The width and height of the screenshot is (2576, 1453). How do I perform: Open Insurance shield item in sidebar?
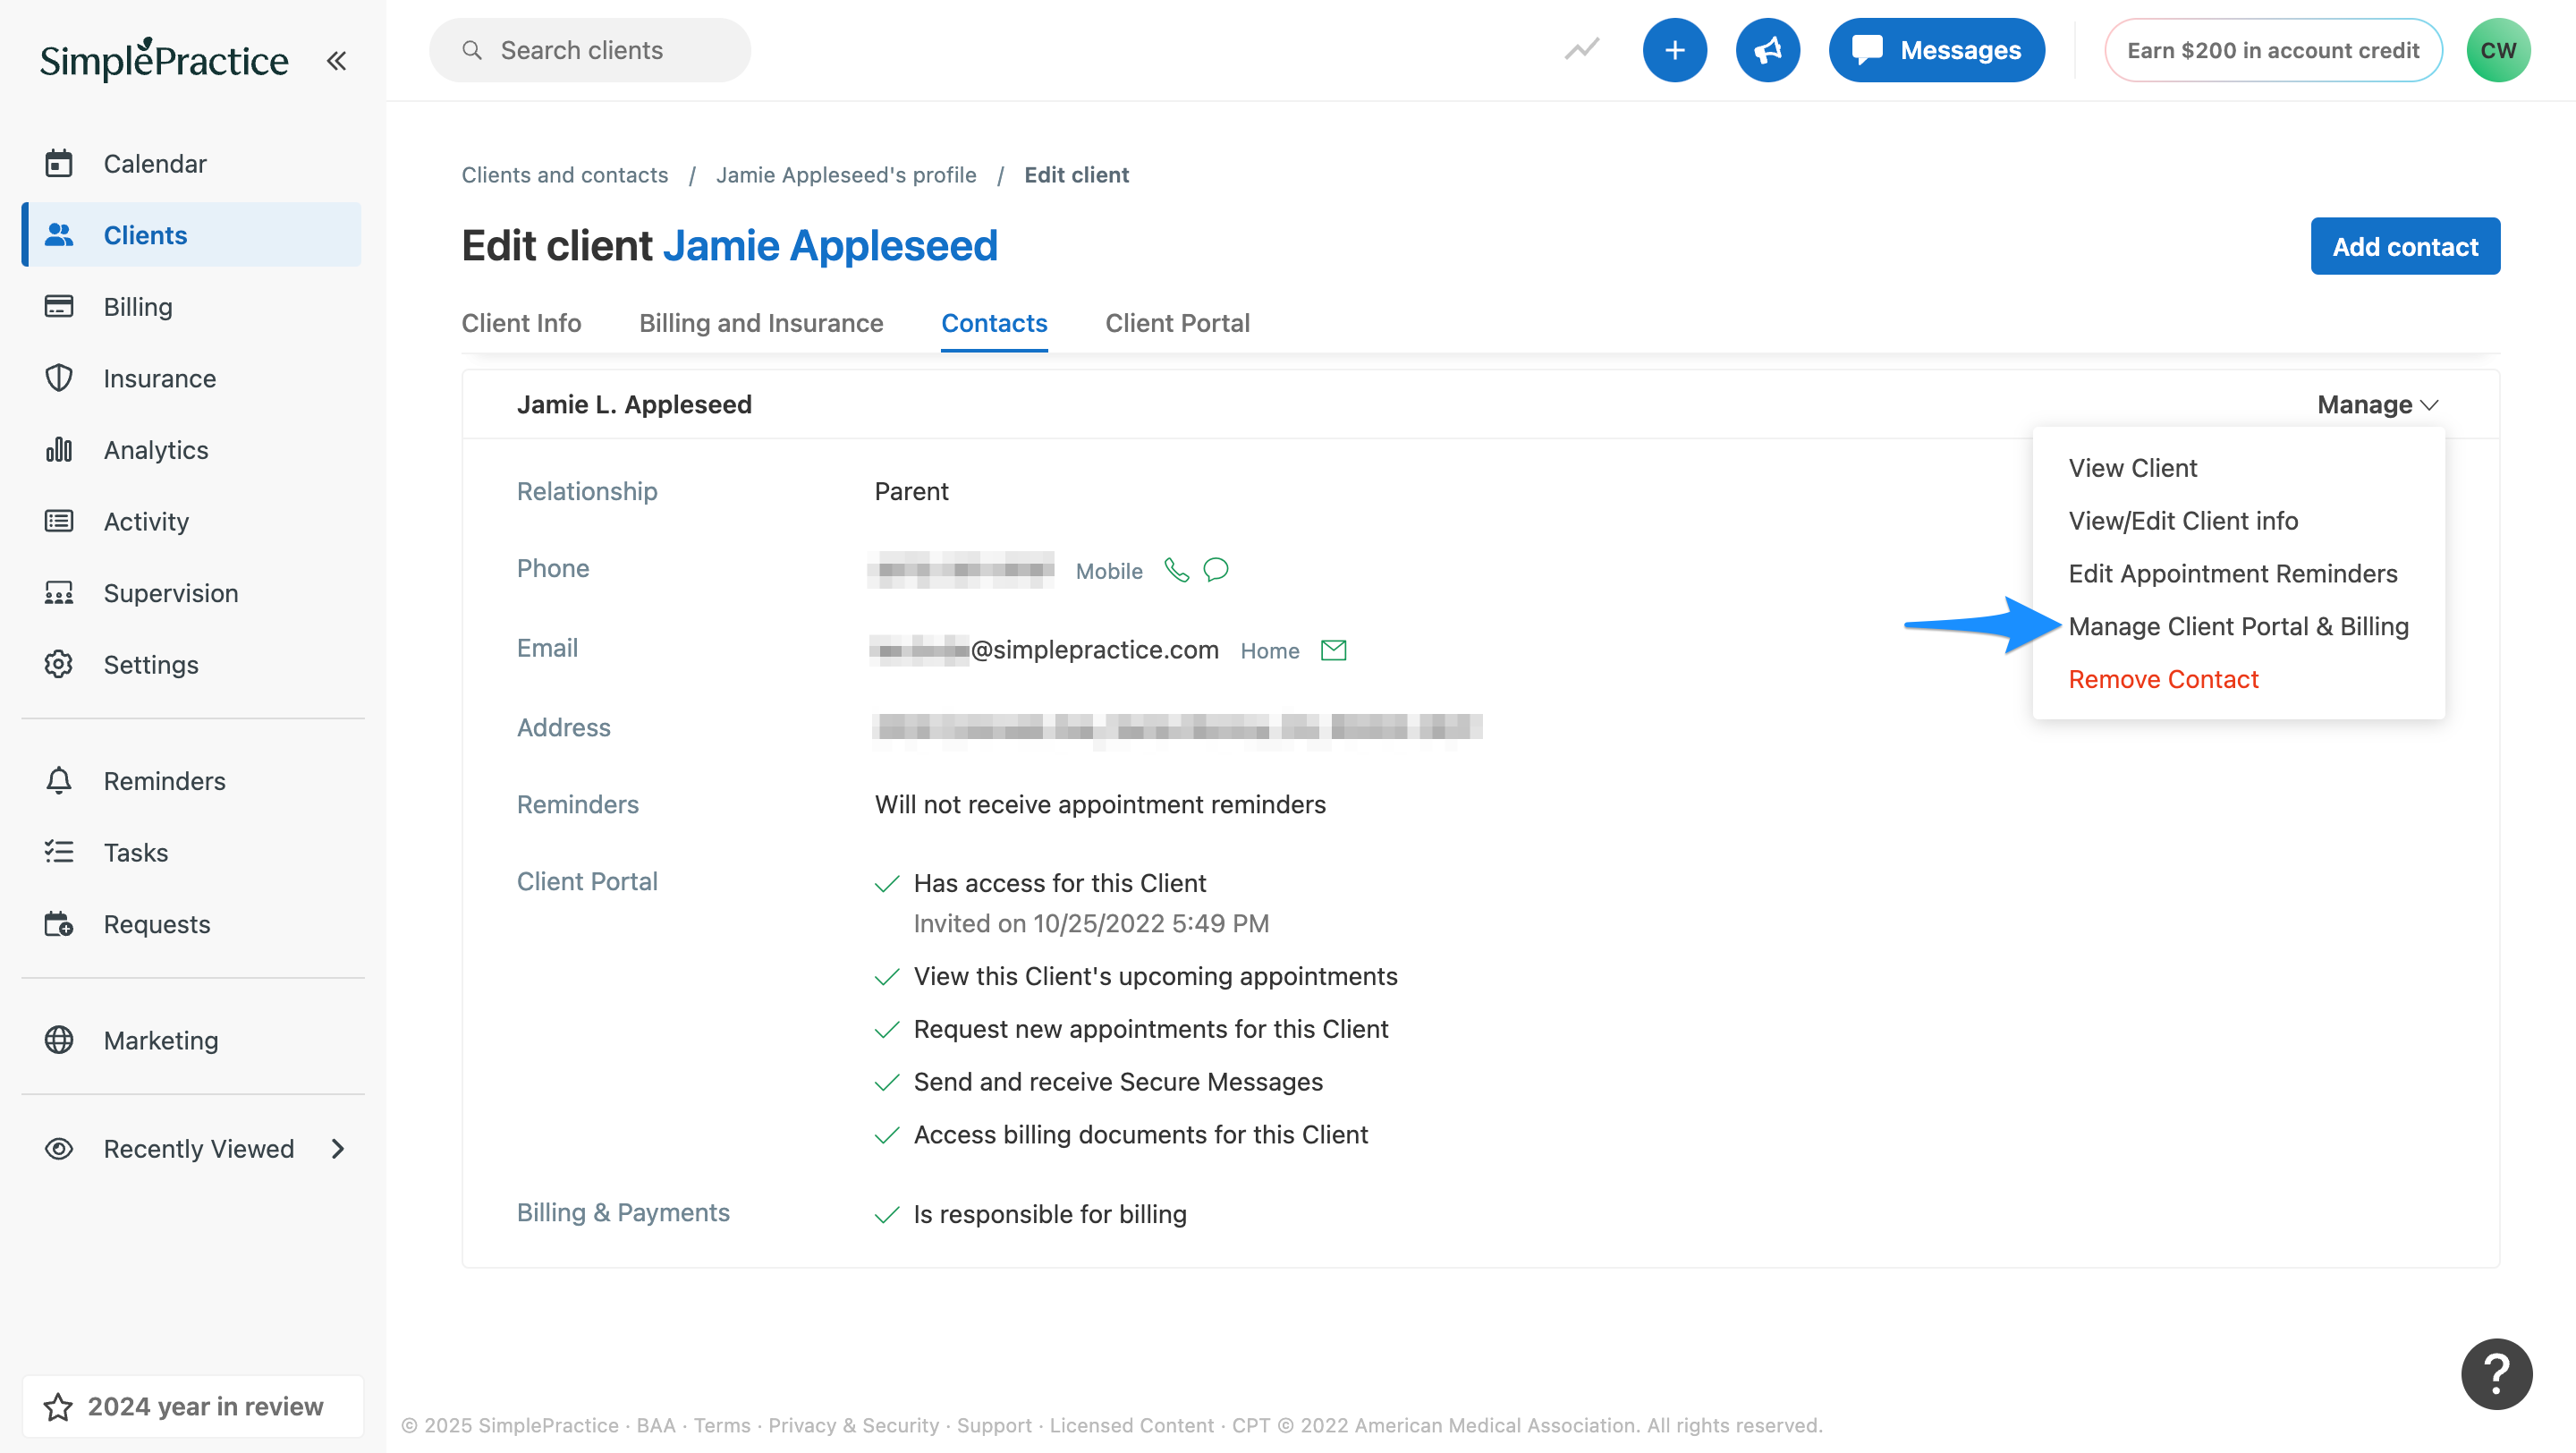click(x=192, y=378)
